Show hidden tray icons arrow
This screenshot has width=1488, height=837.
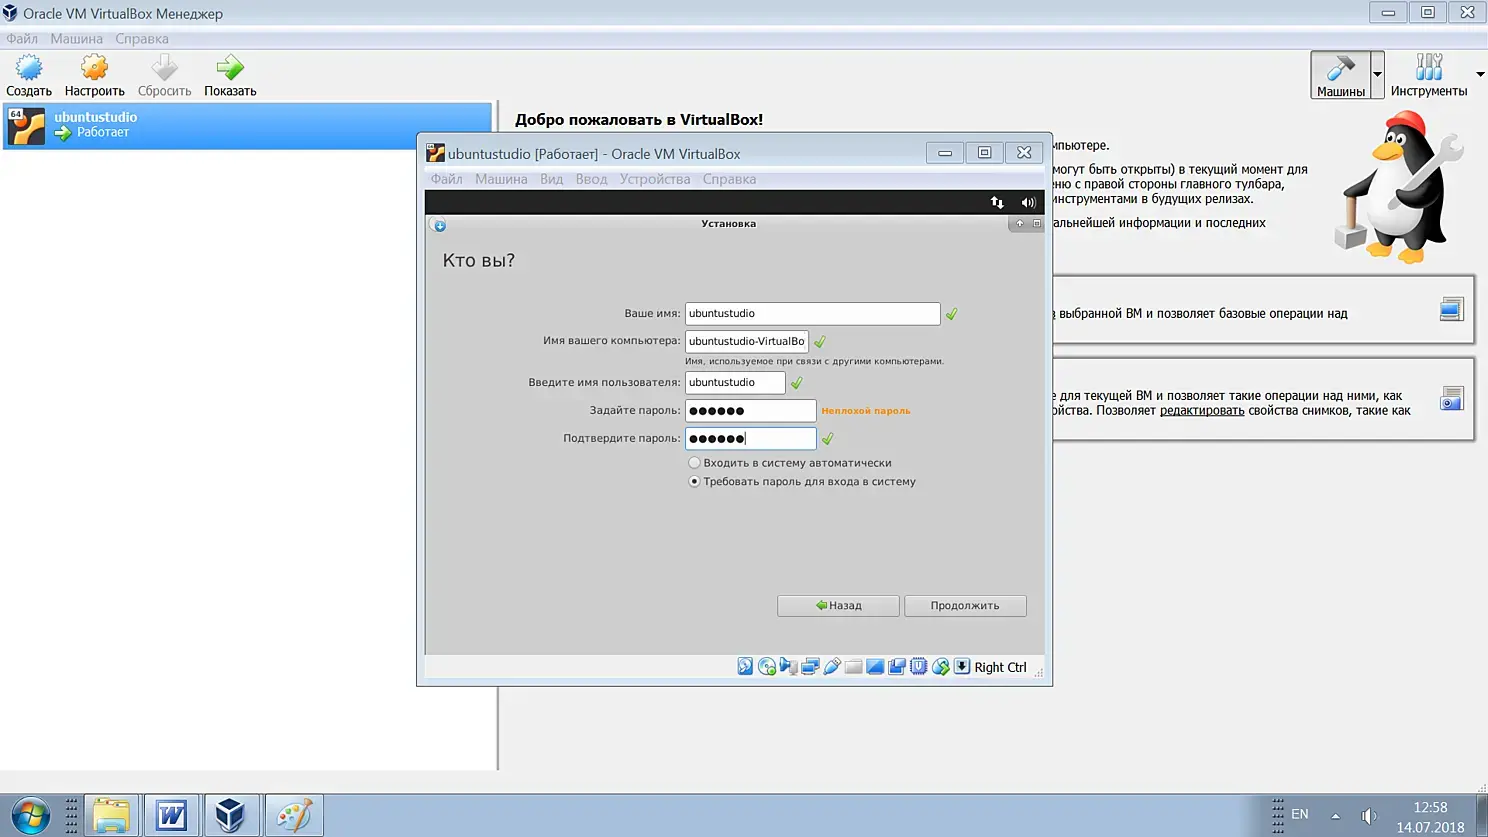[x=1335, y=816]
